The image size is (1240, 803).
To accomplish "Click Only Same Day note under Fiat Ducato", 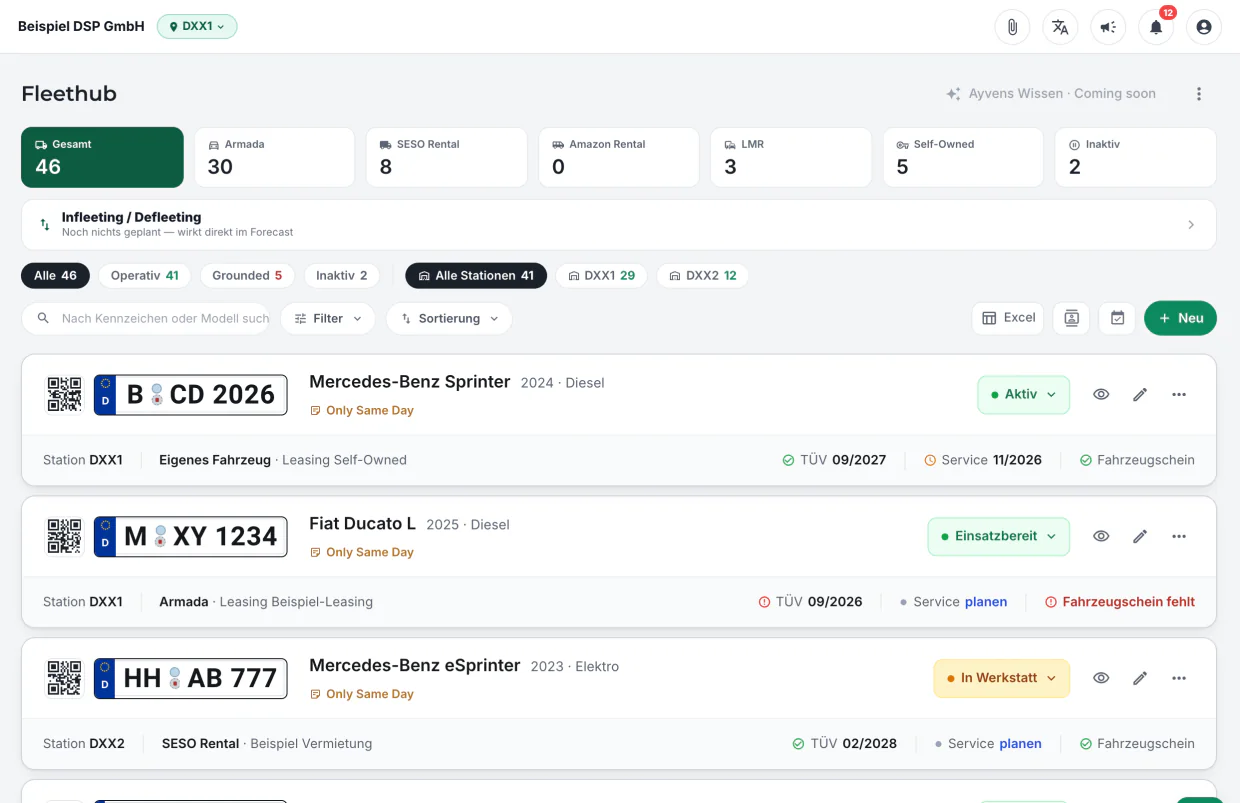I will tap(361, 552).
